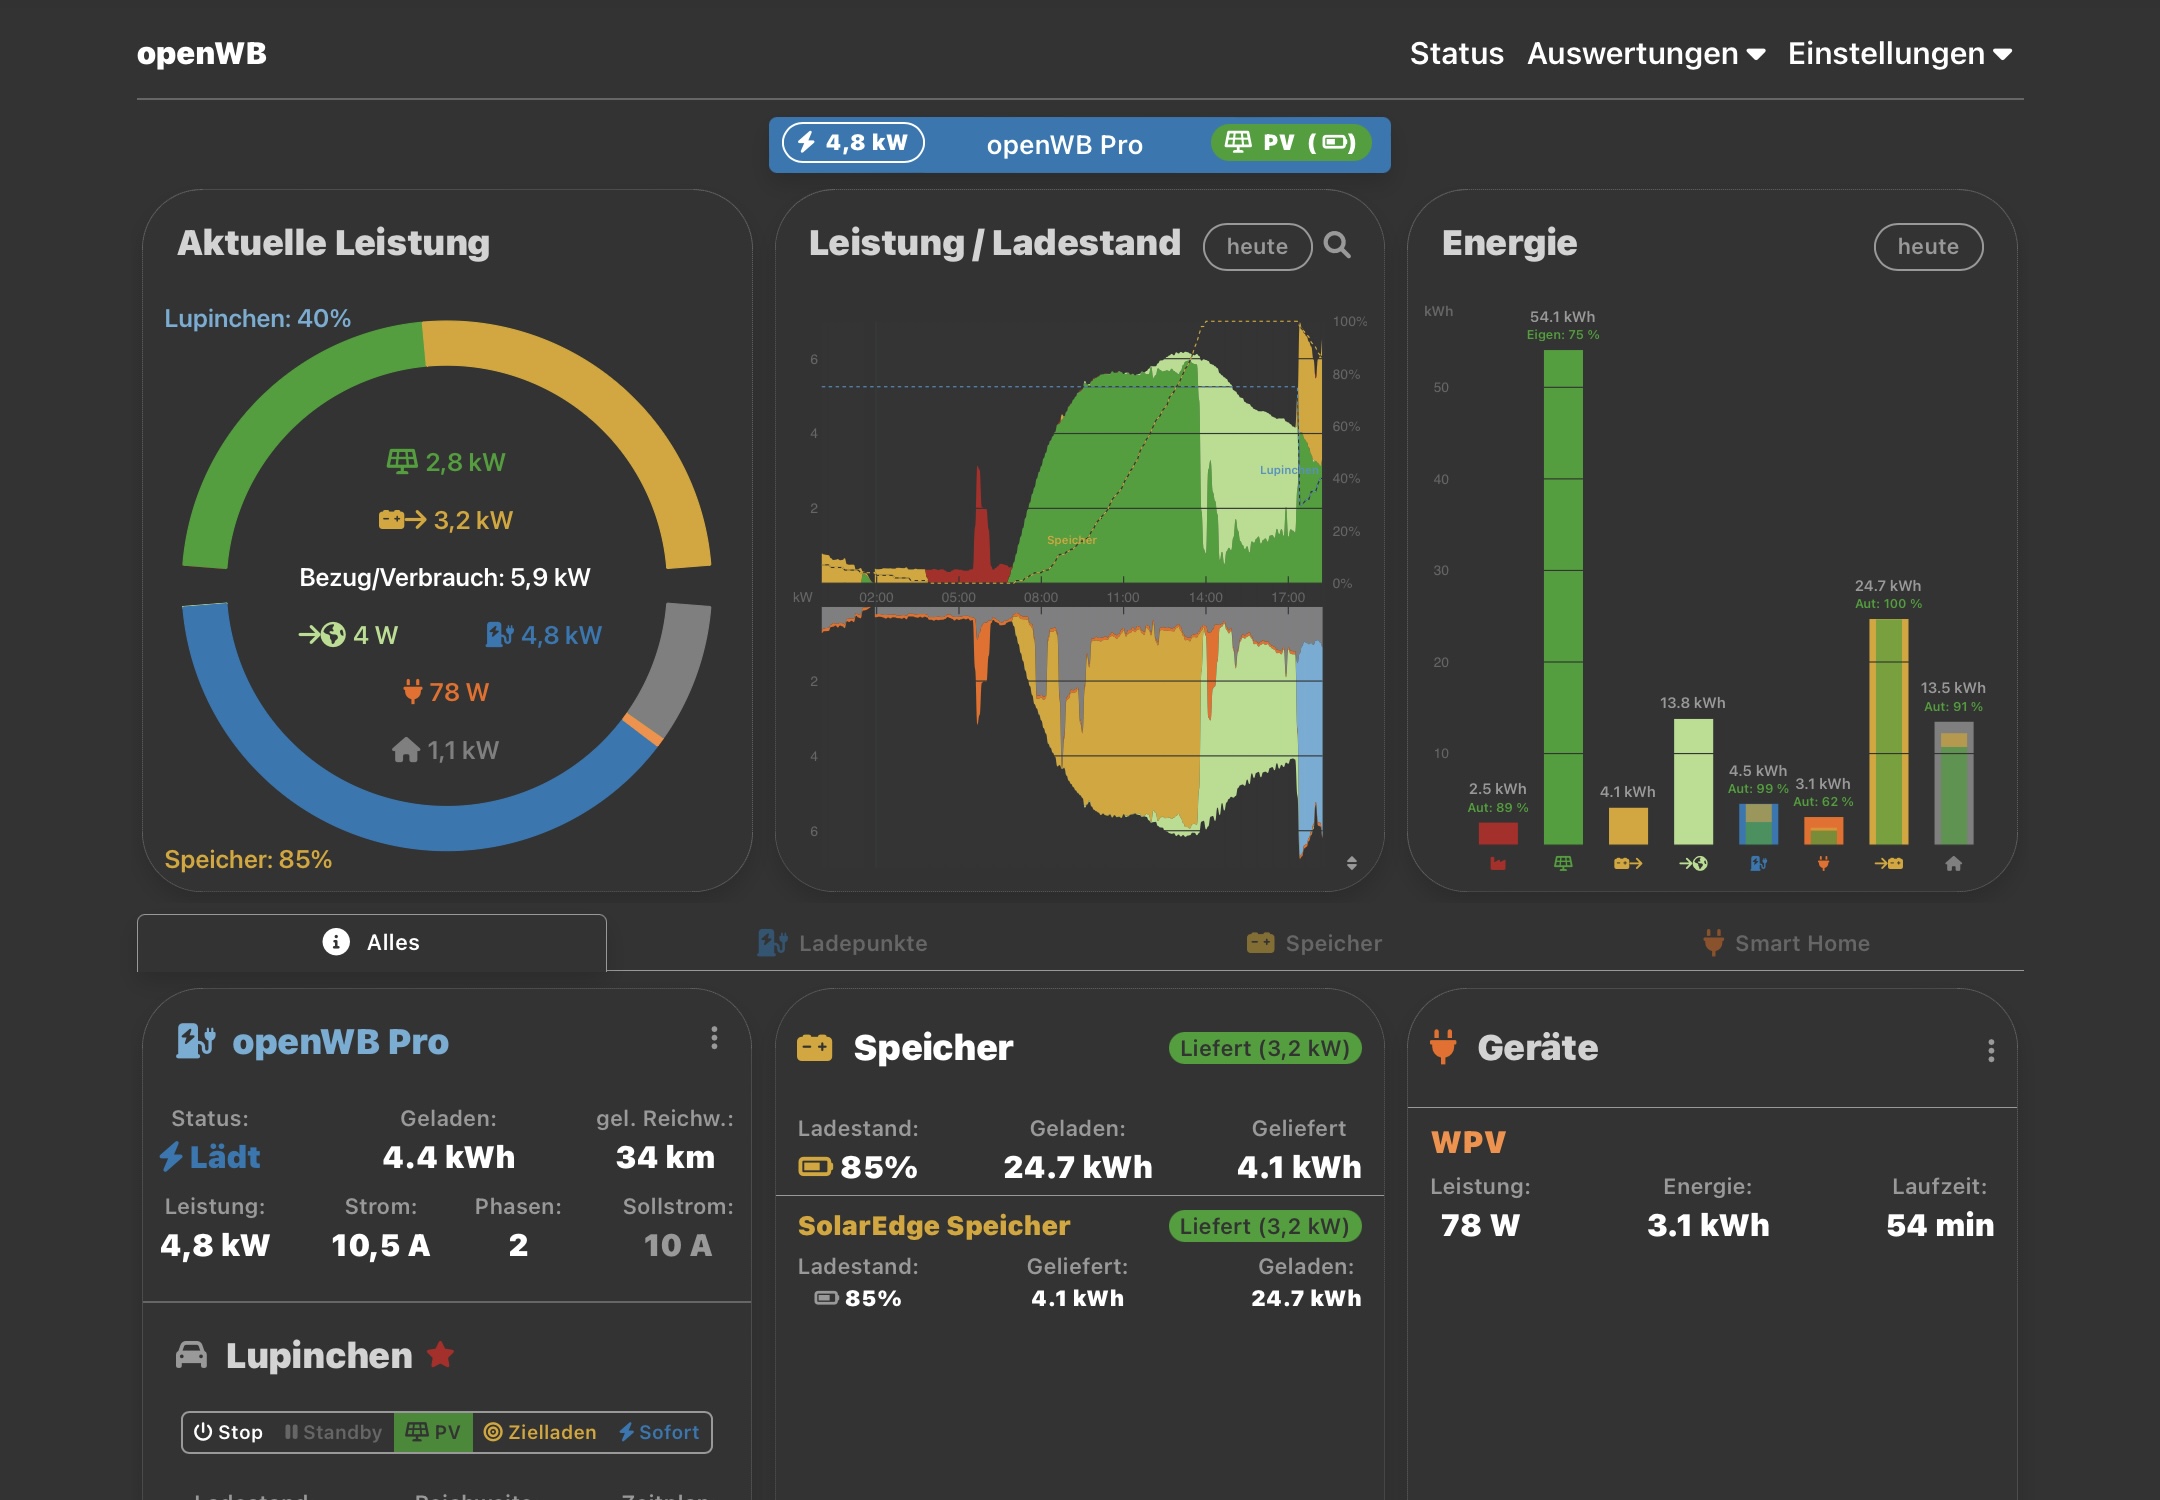Select Sofort charge mode
Viewport: 2160px width, 1500px height.
(x=659, y=1432)
